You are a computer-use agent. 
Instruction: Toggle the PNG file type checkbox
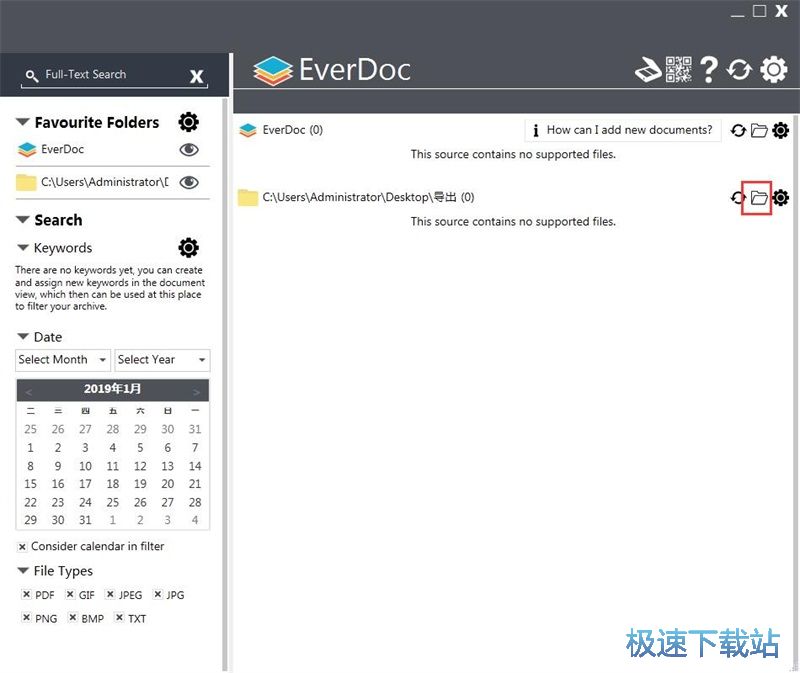point(27,617)
